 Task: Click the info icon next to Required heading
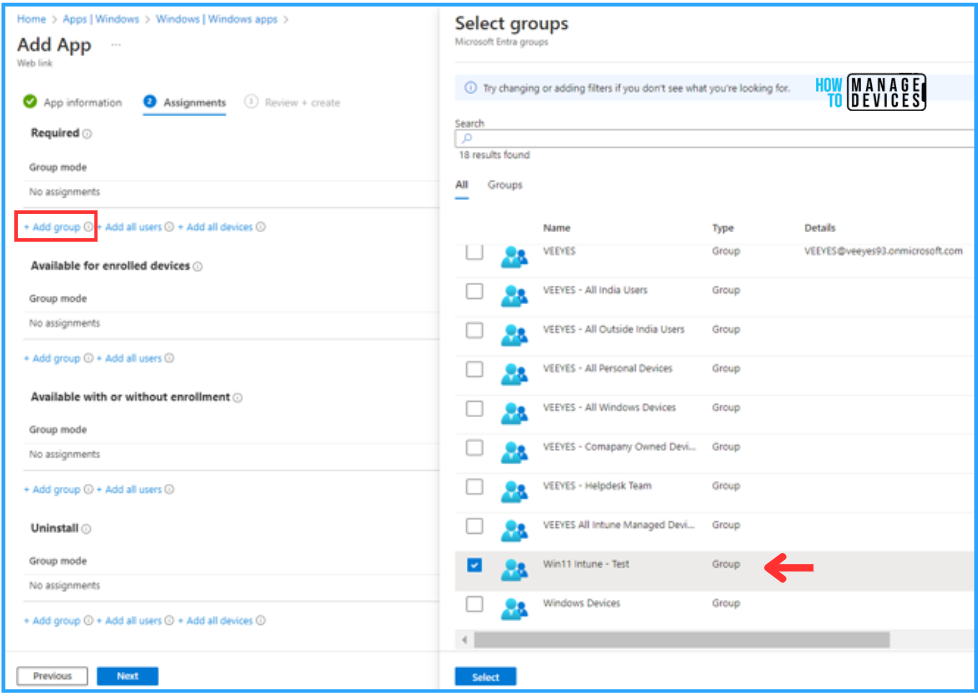tap(87, 134)
